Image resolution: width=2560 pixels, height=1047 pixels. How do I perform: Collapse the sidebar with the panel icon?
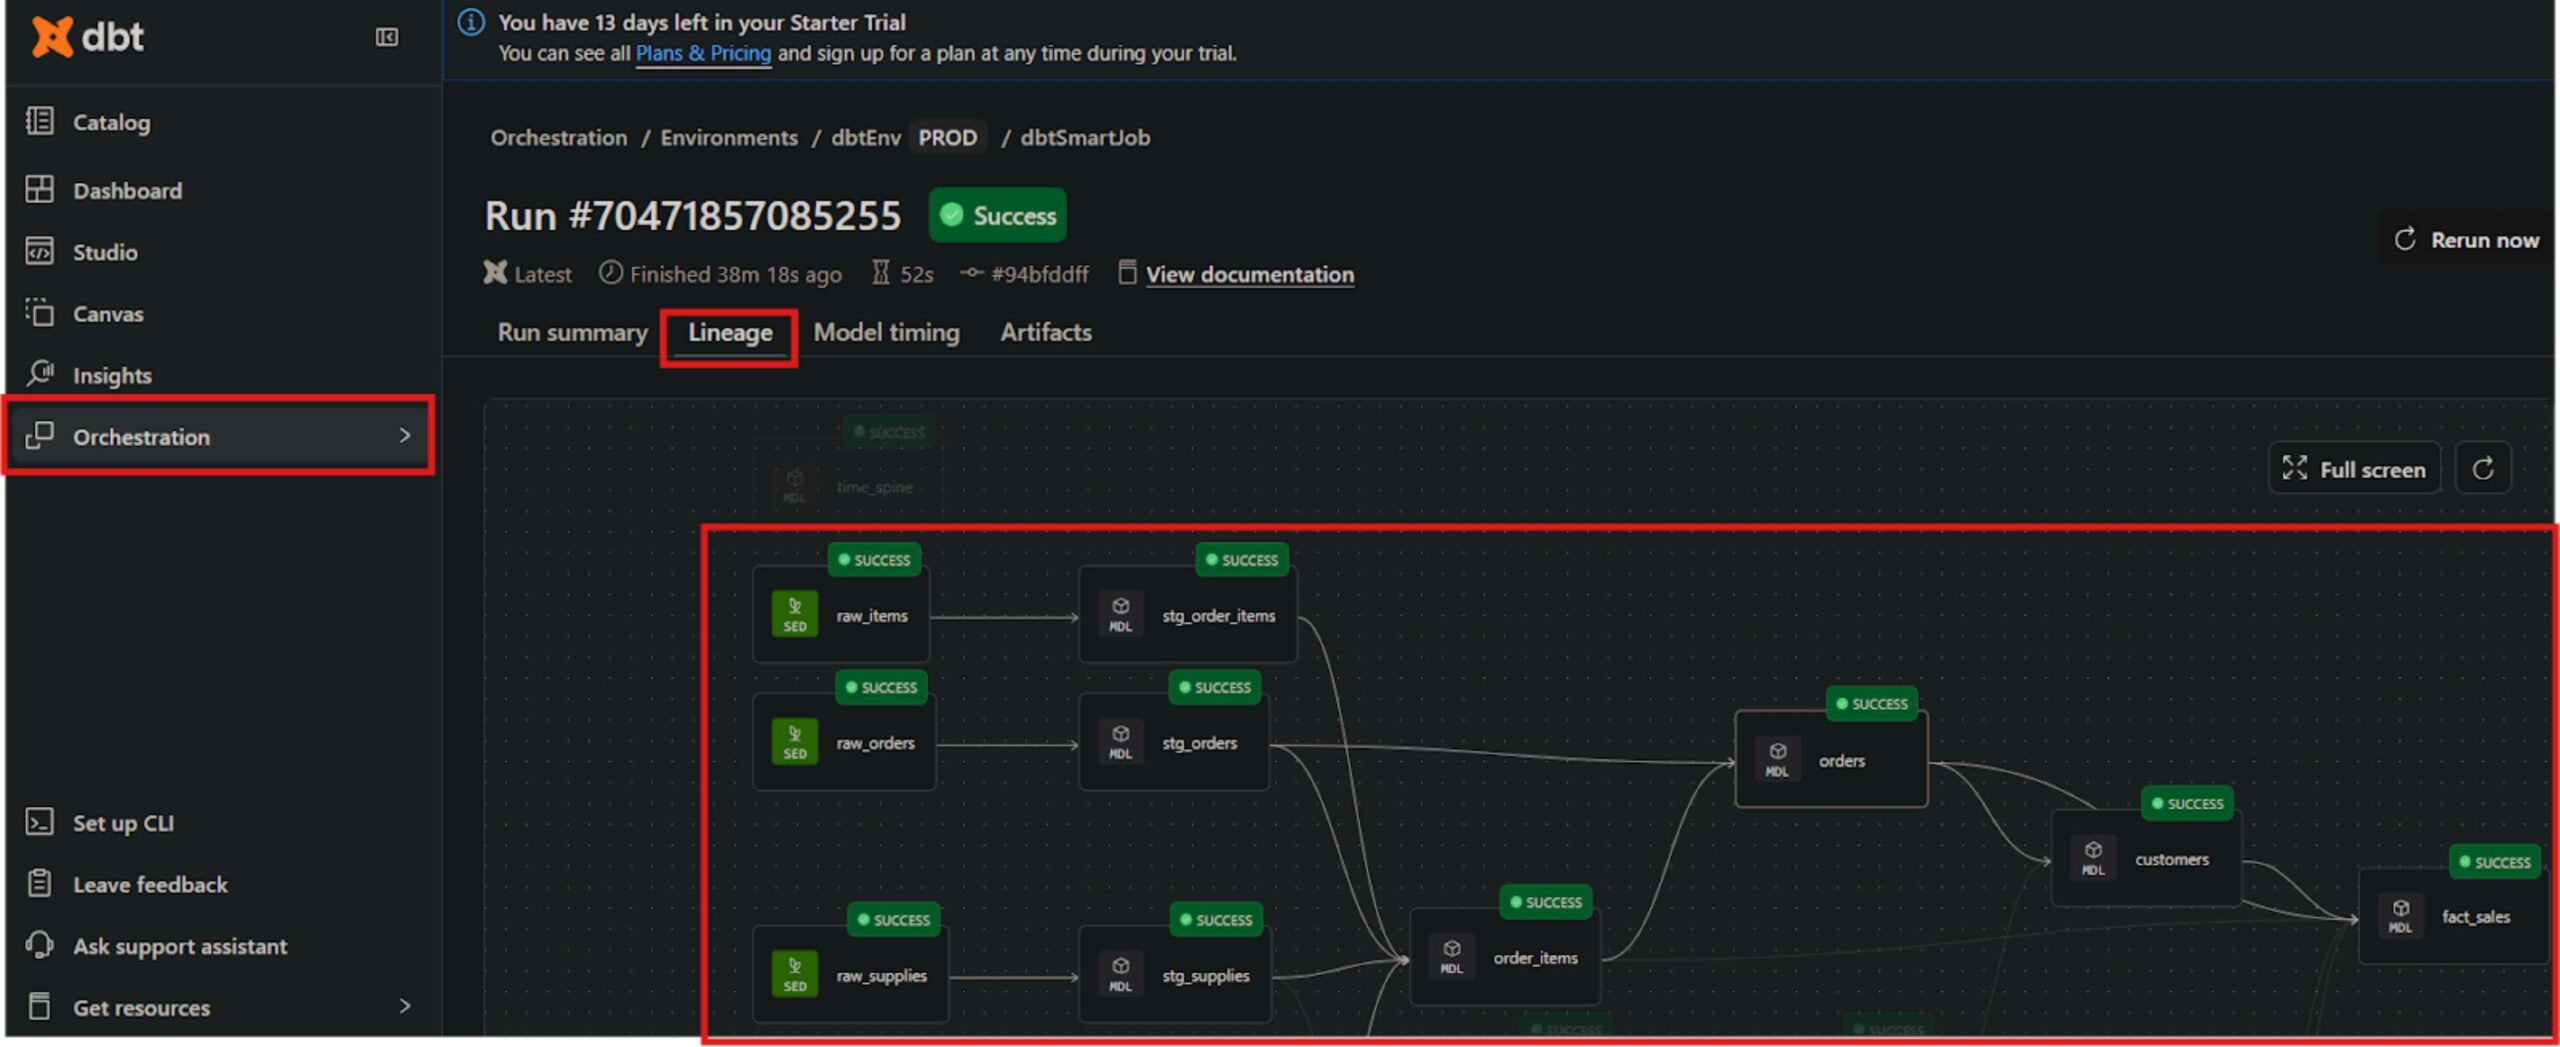(386, 37)
